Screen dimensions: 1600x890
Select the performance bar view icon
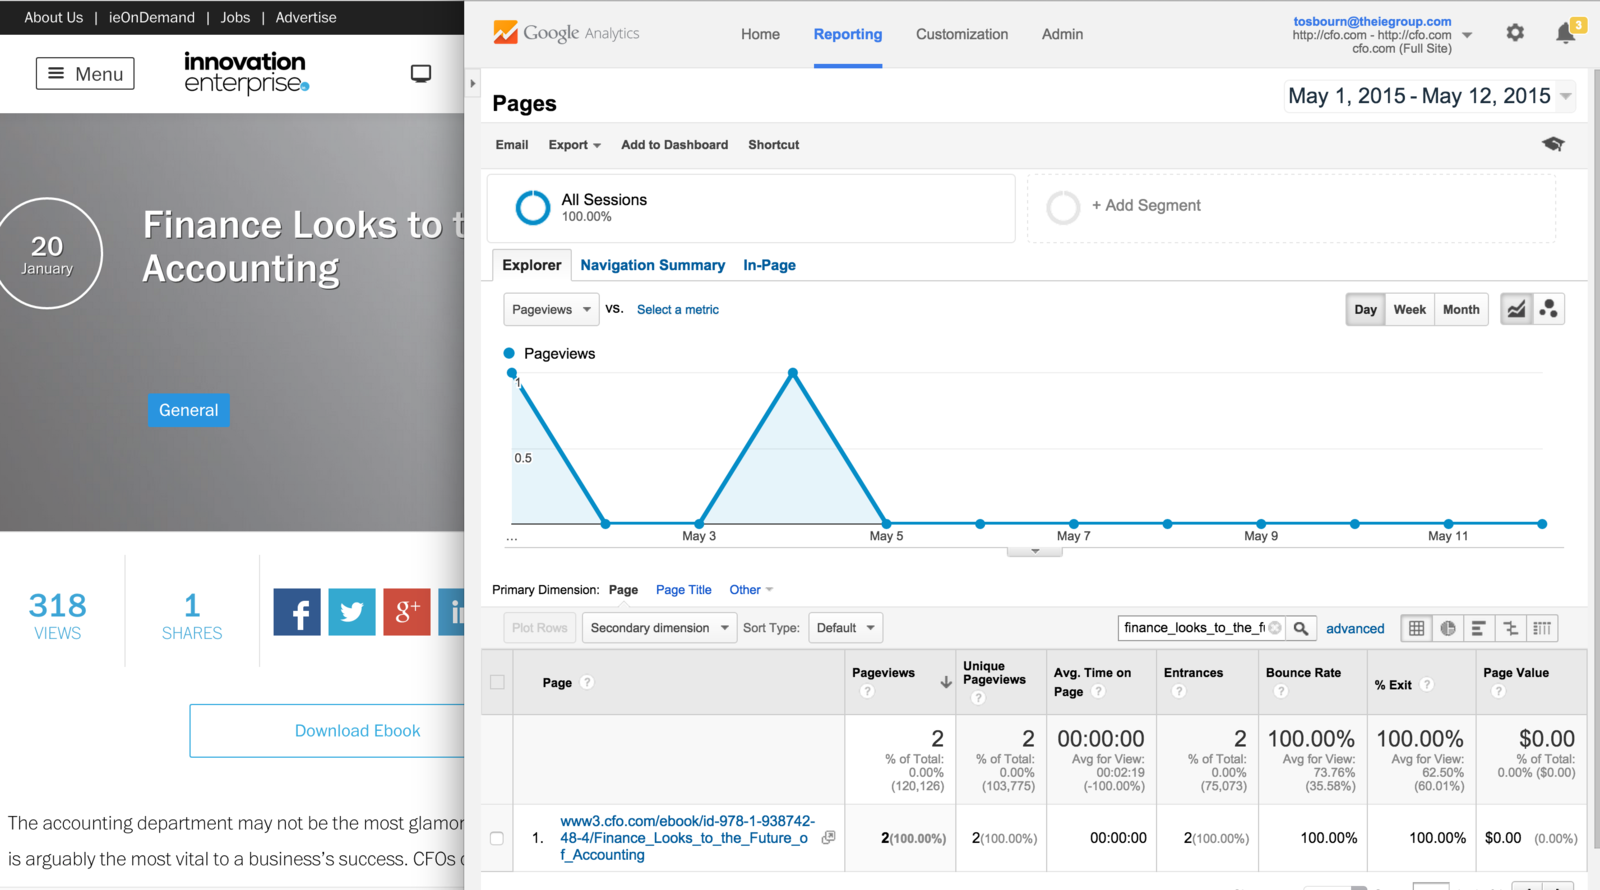[x=1479, y=628]
